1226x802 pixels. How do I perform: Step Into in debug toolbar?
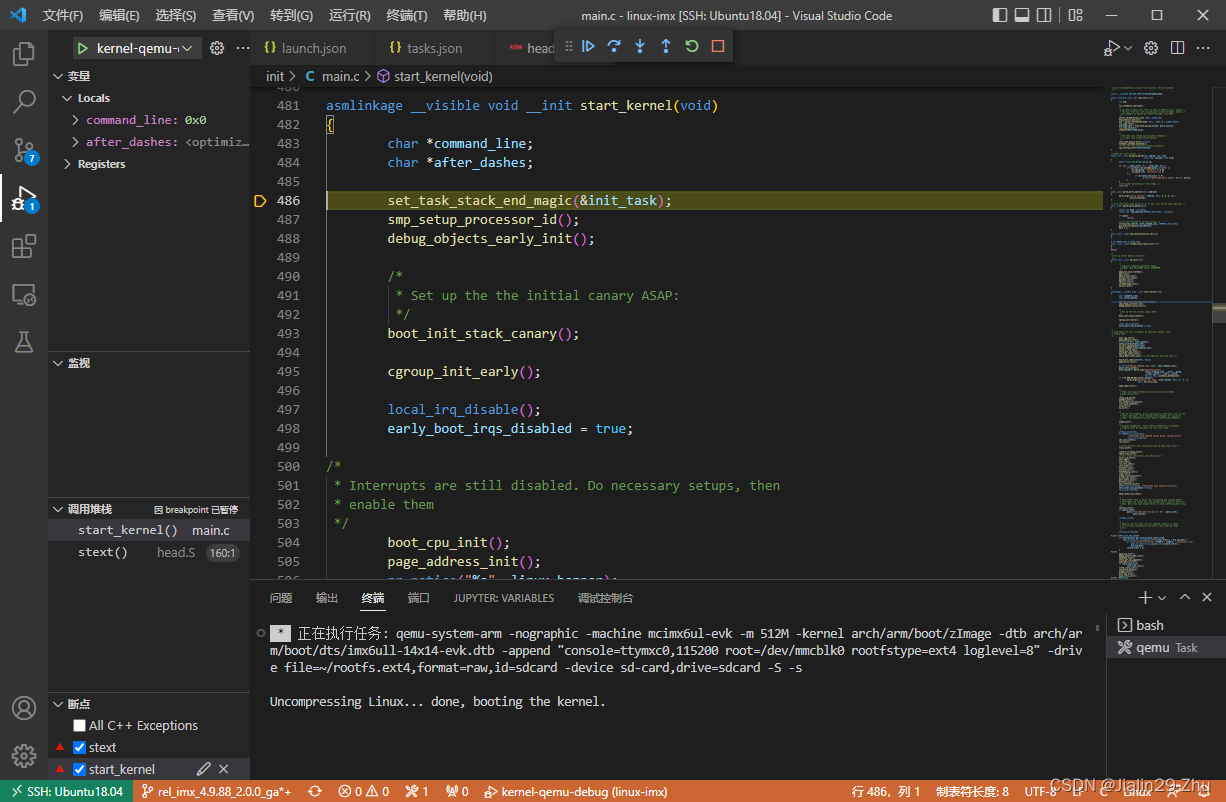[640, 46]
